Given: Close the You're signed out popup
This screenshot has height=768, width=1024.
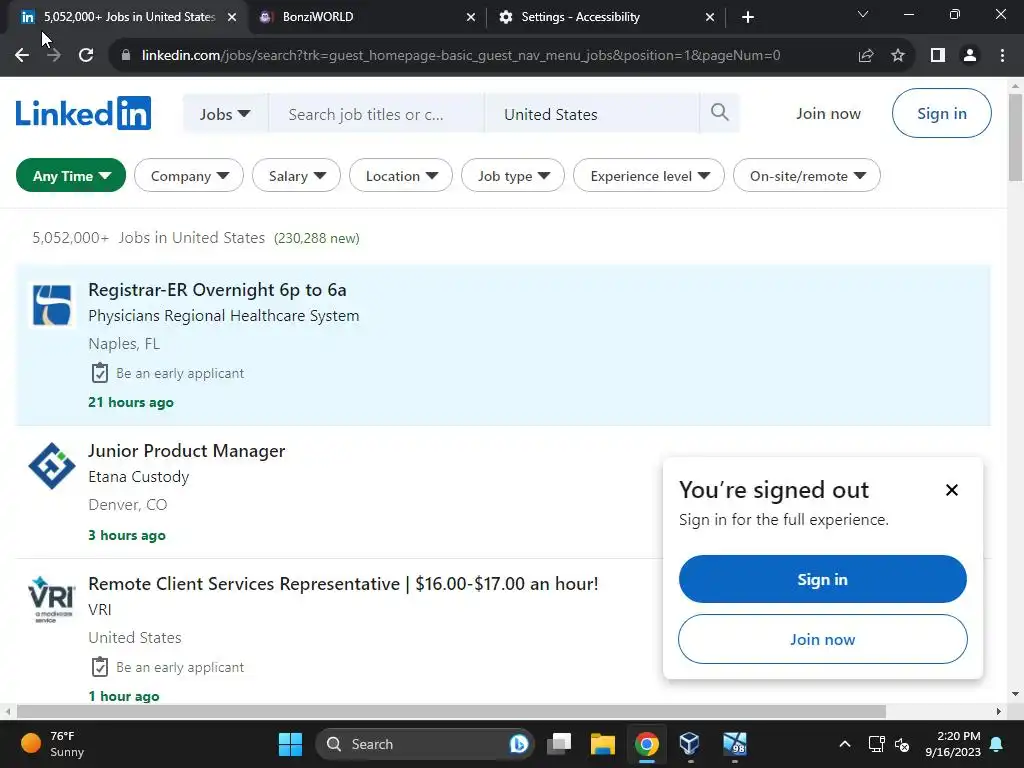Looking at the screenshot, I should (952, 490).
